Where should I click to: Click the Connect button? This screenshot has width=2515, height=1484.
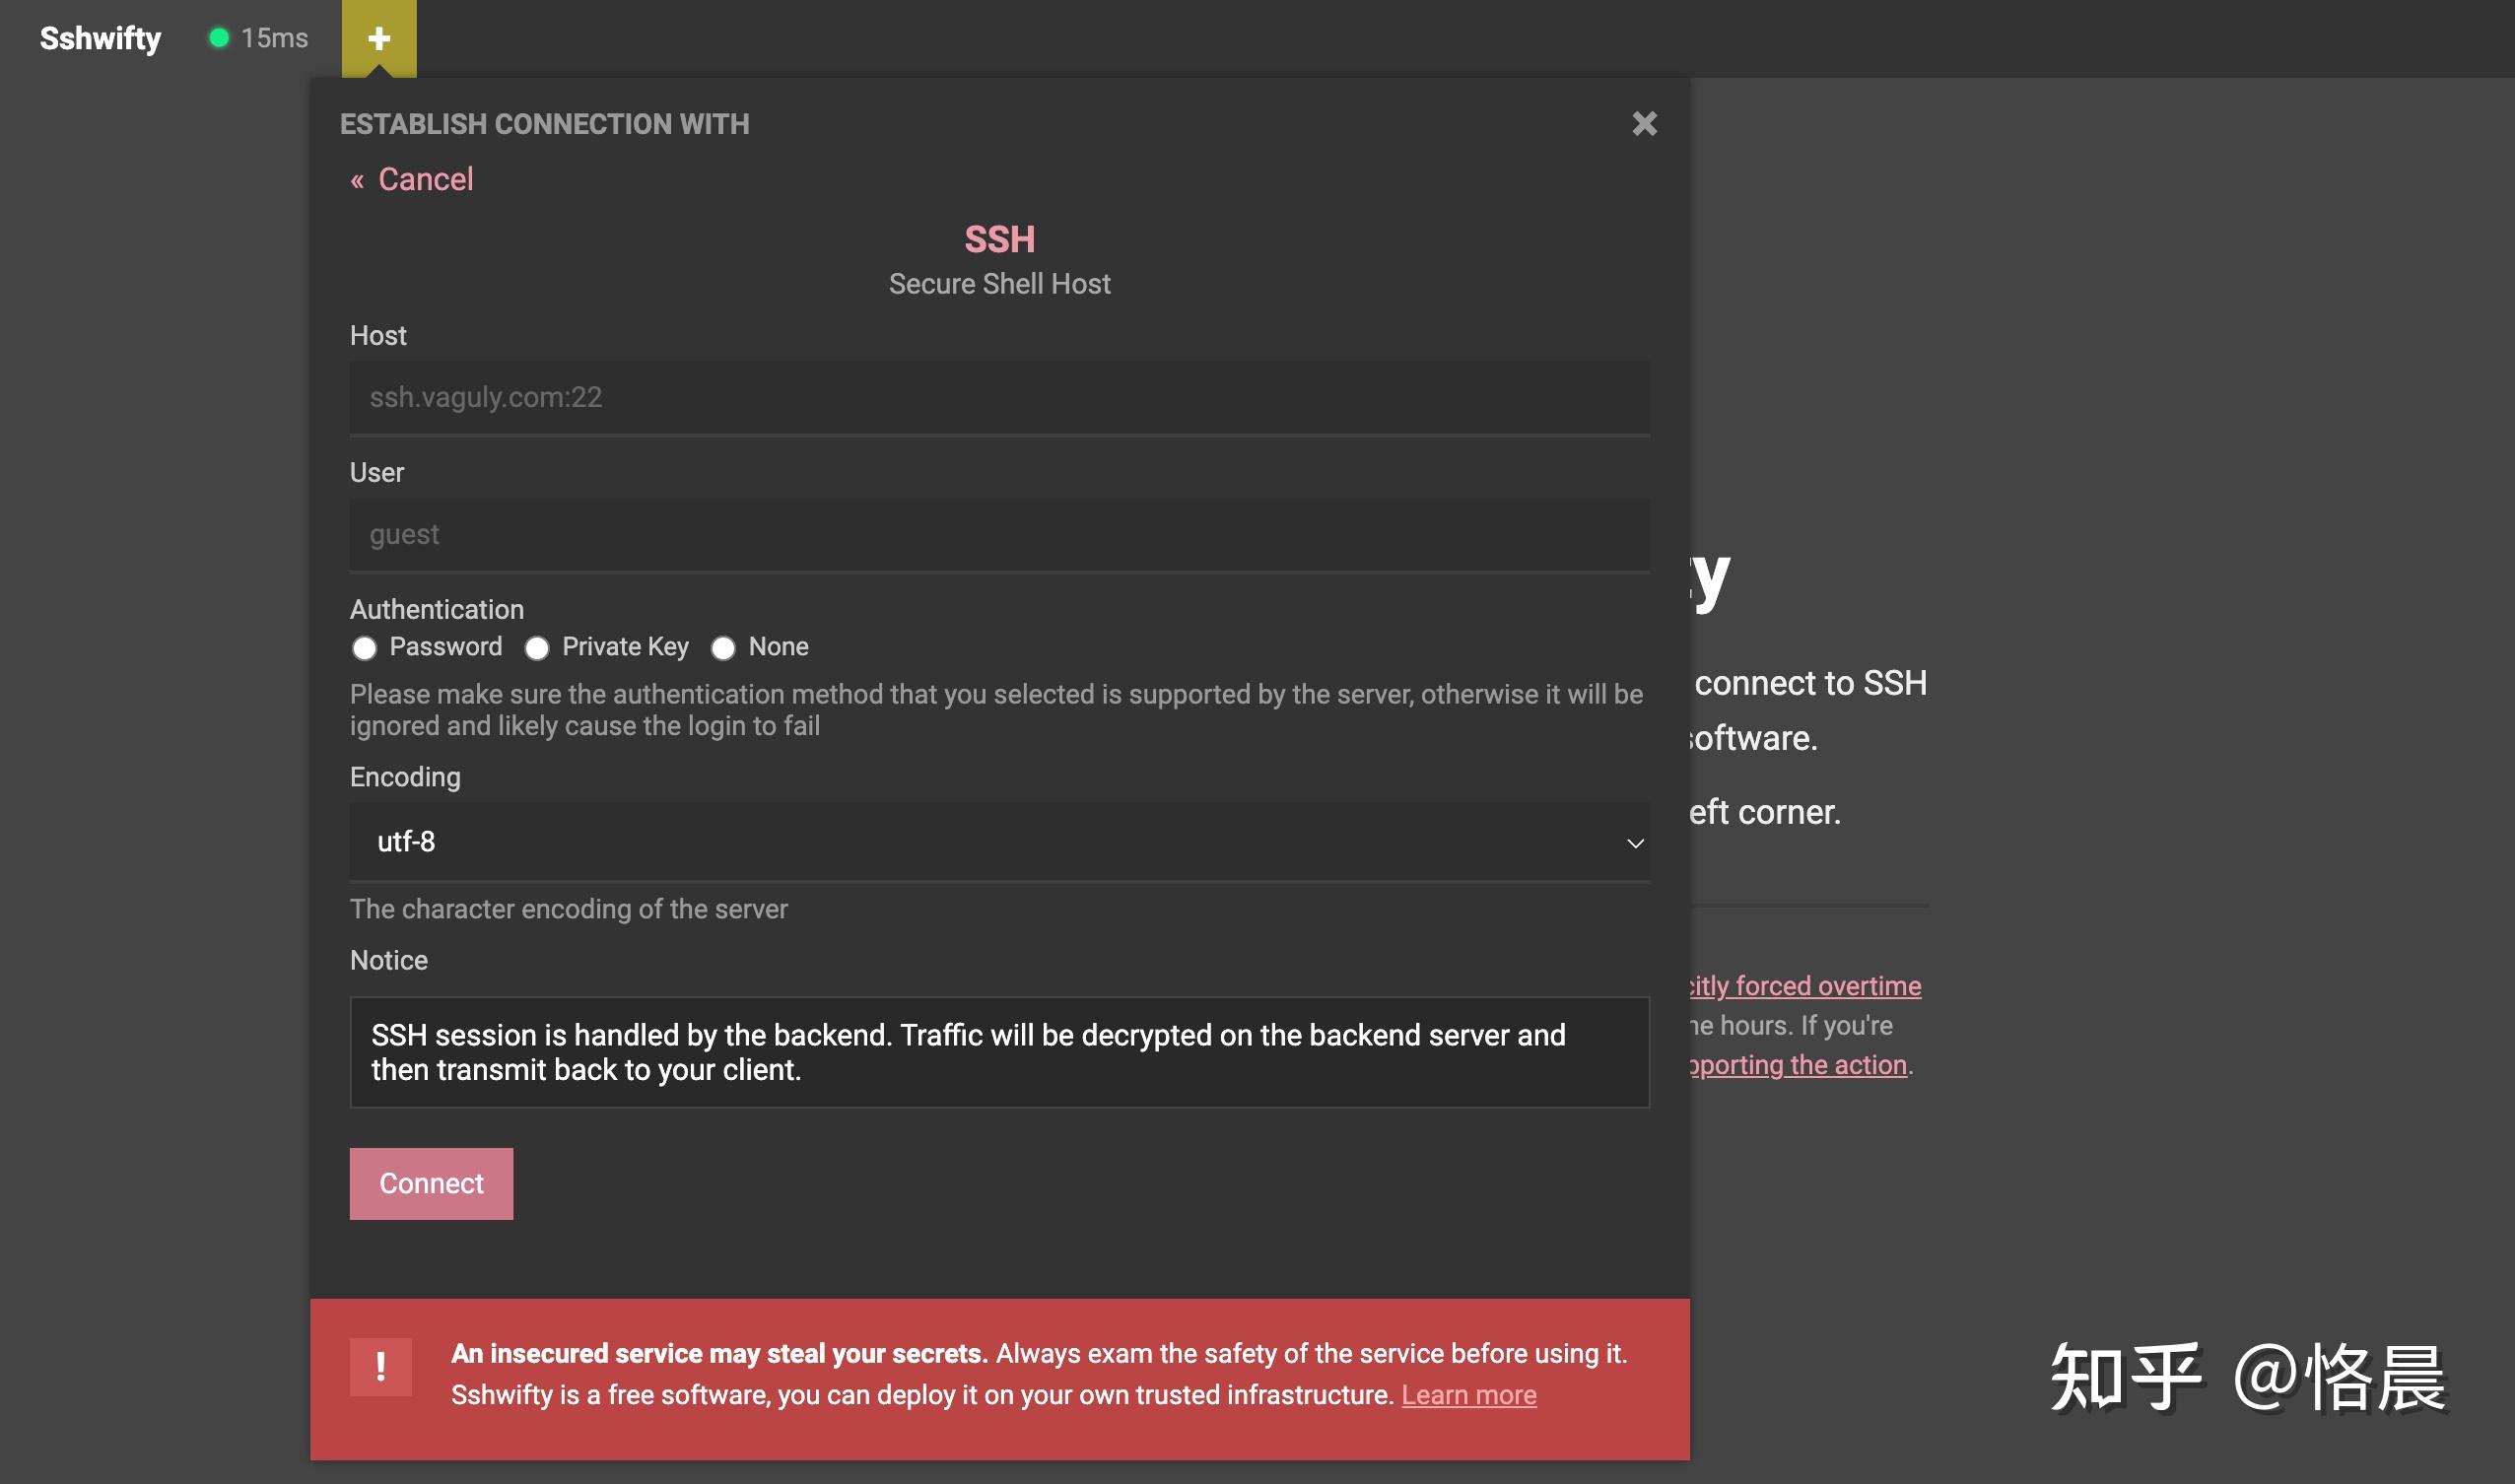coord(431,1184)
